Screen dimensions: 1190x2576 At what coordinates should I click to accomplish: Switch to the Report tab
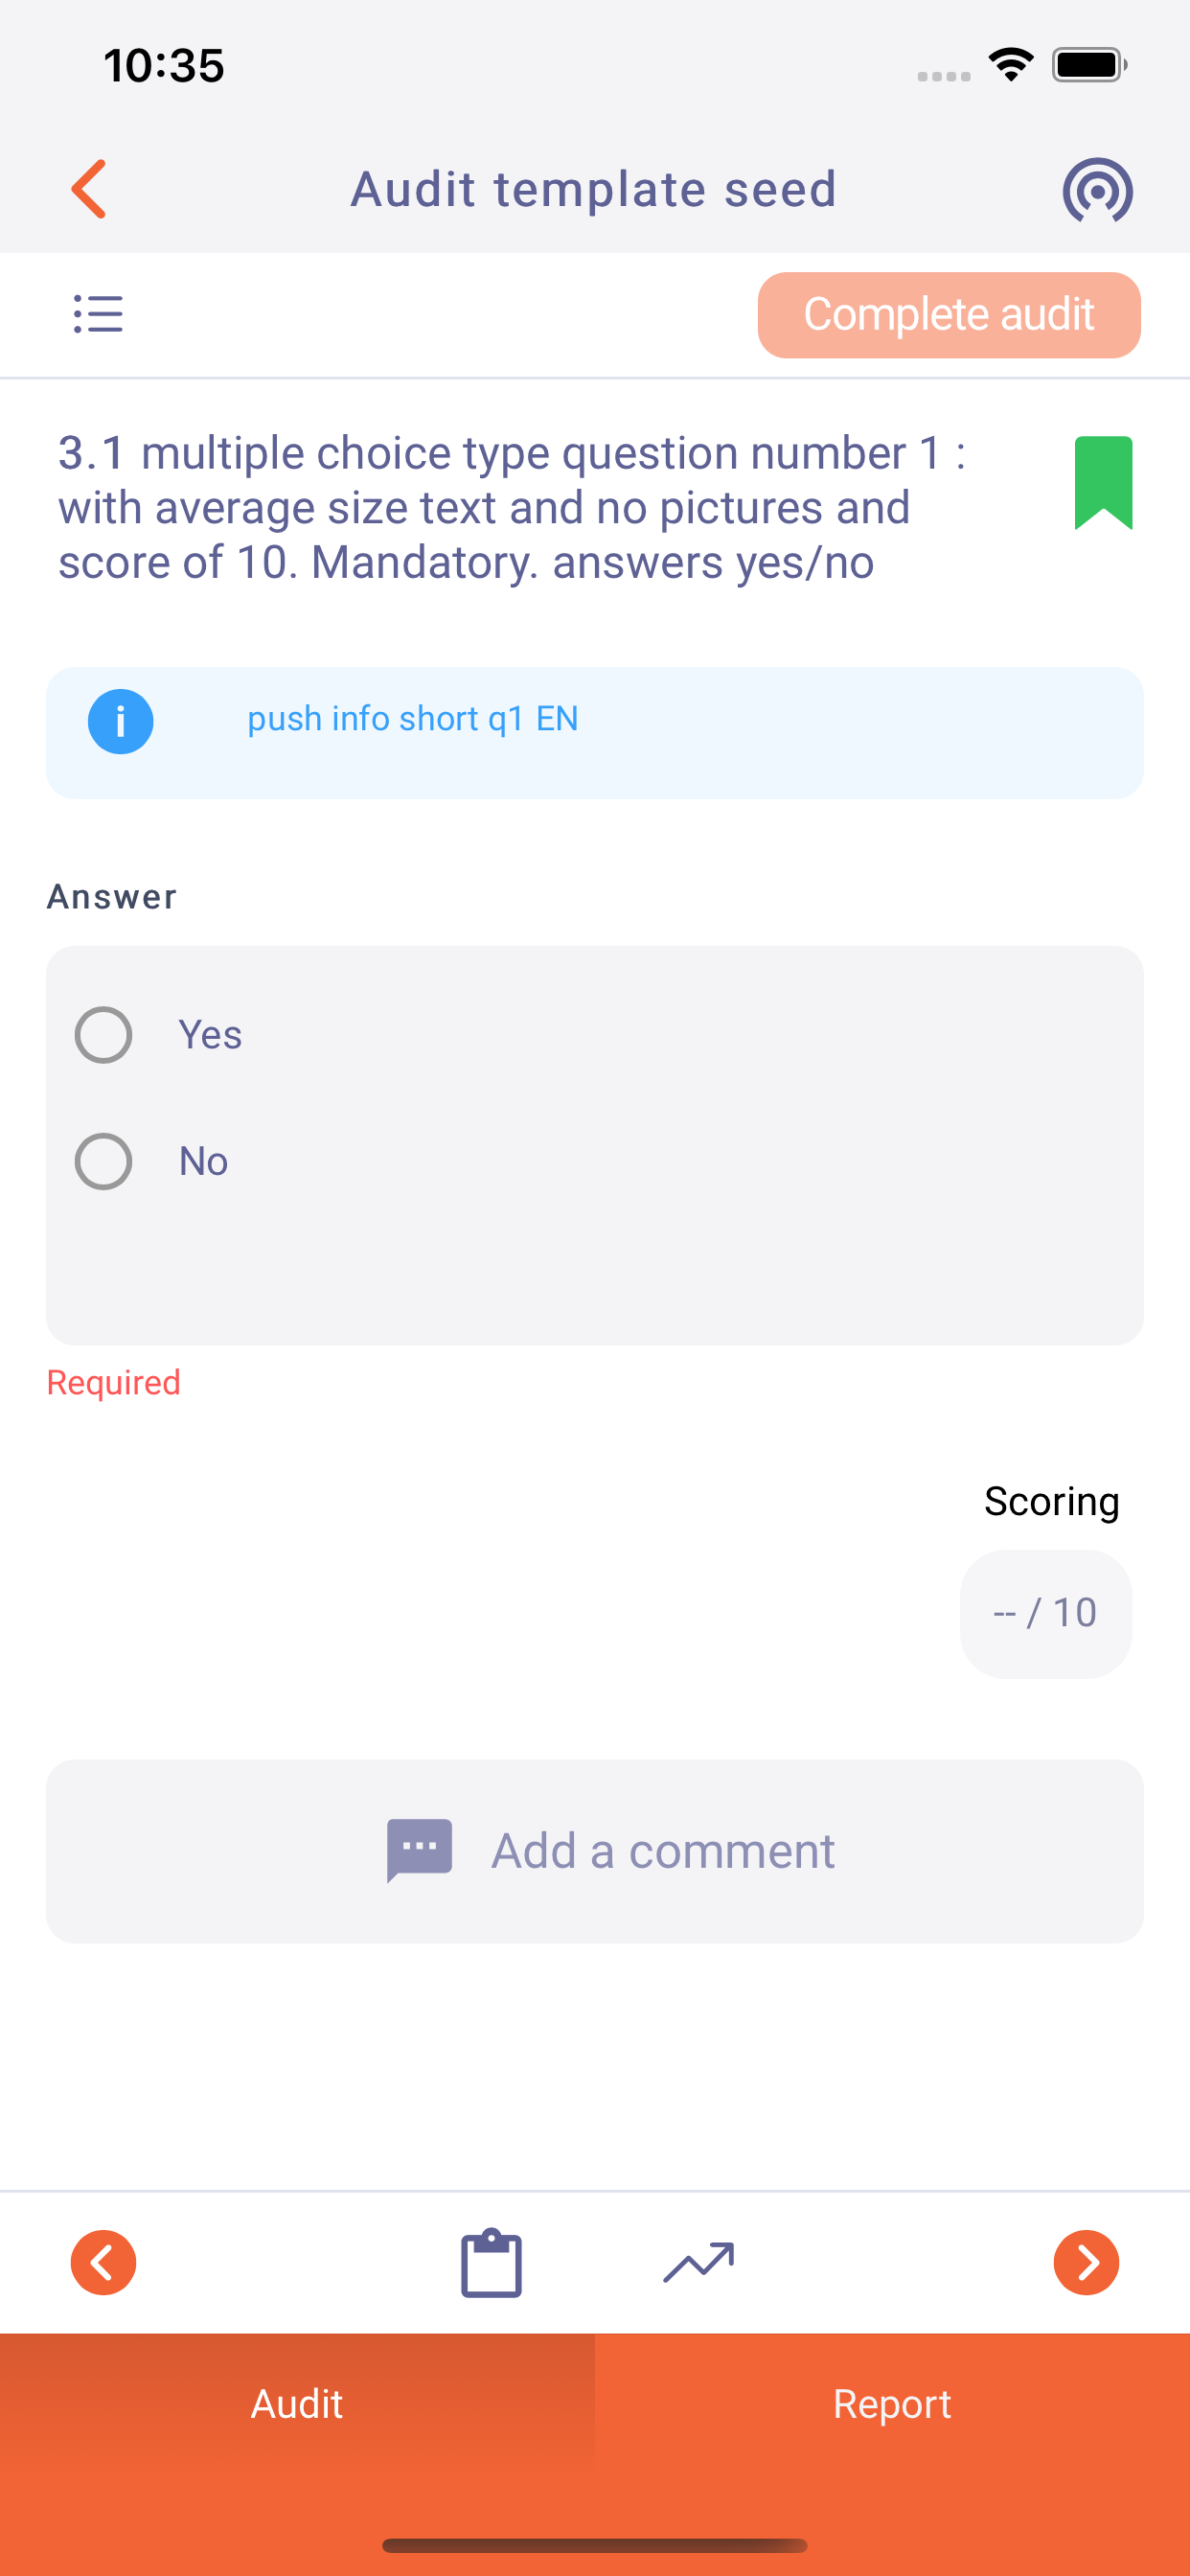tap(892, 2404)
